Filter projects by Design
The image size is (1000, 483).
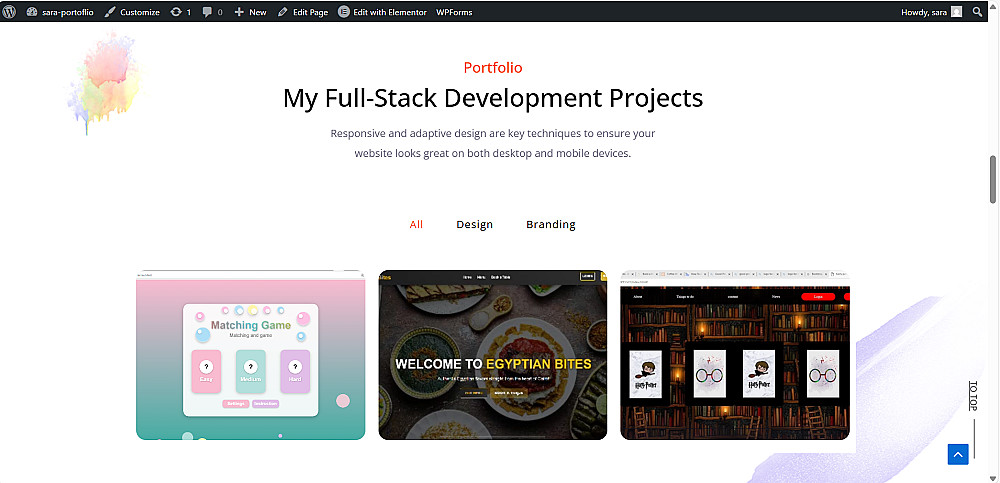pyautogui.click(x=474, y=225)
